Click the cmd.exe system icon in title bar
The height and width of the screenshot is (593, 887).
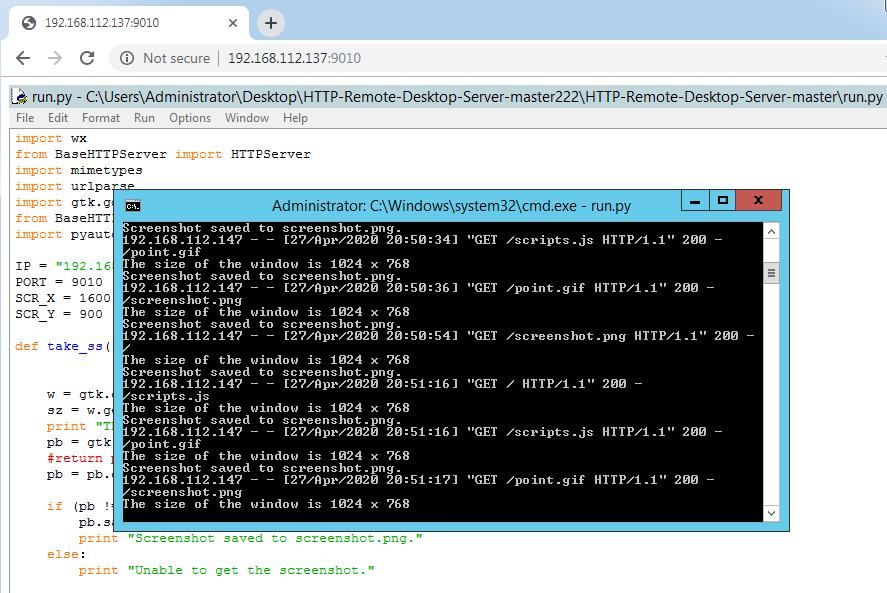pyautogui.click(x=133, y=206)
